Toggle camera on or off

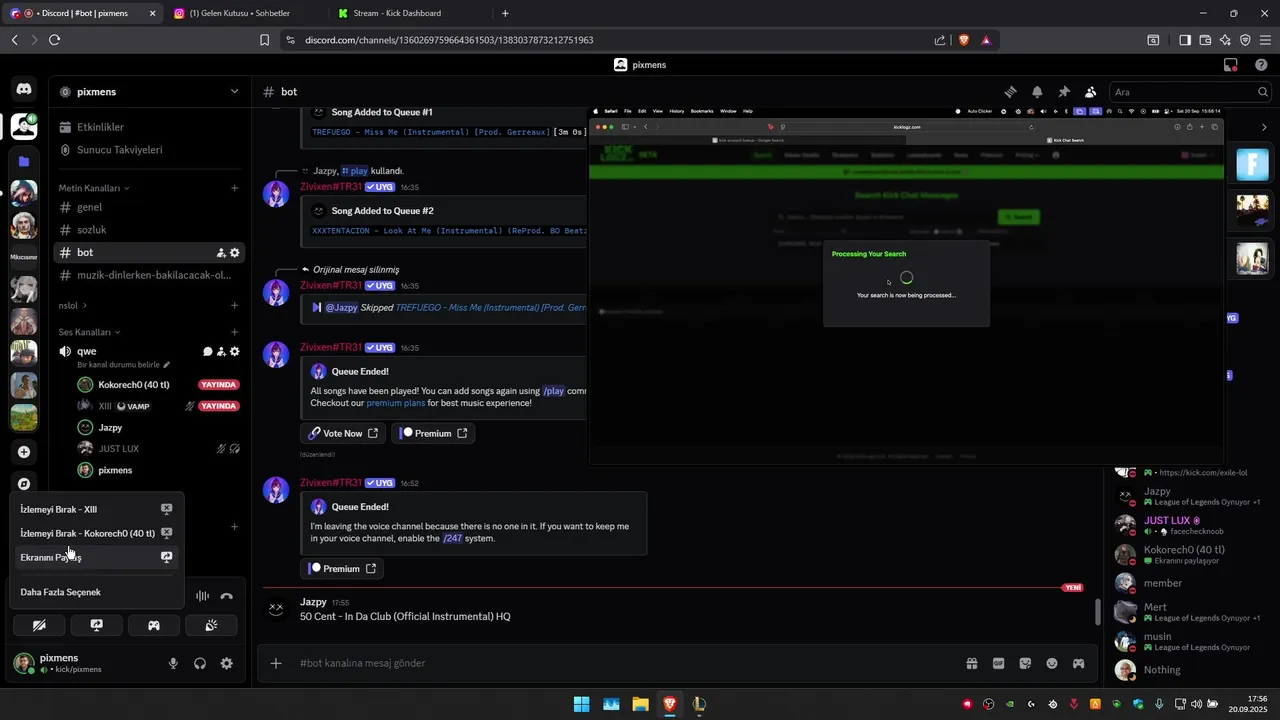pyautogui.click(x=39, y=625)
